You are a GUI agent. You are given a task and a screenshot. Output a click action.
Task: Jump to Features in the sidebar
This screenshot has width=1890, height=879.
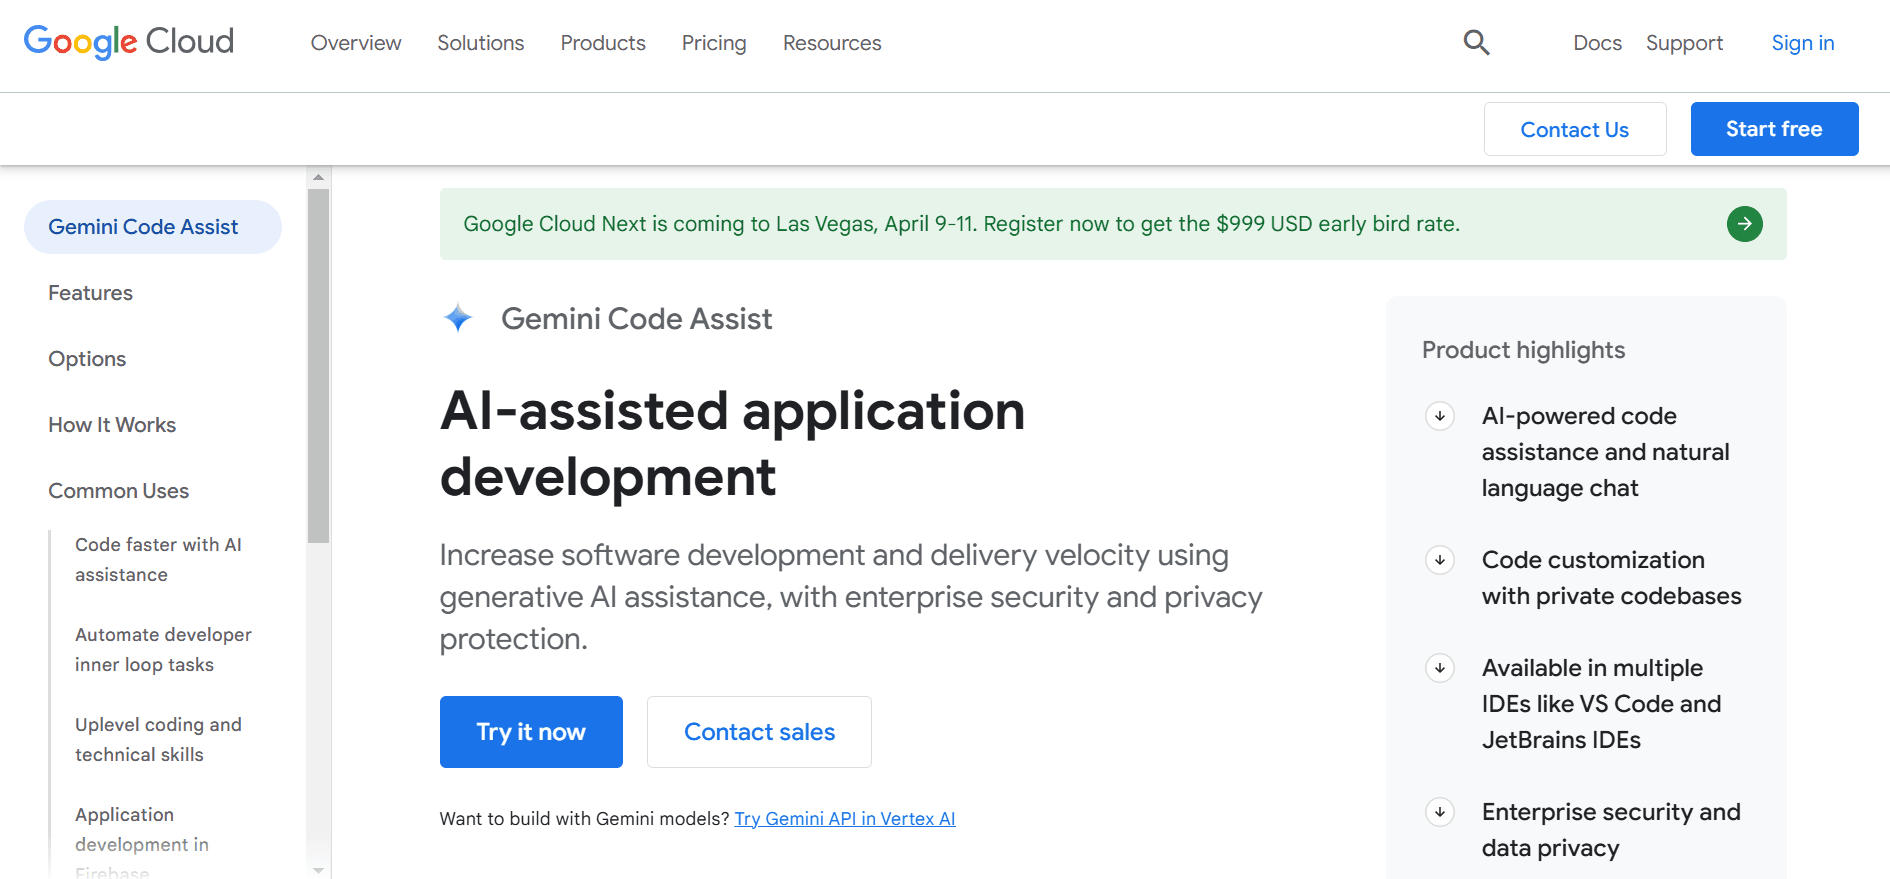pyautogui.click(x=91, y=293)
